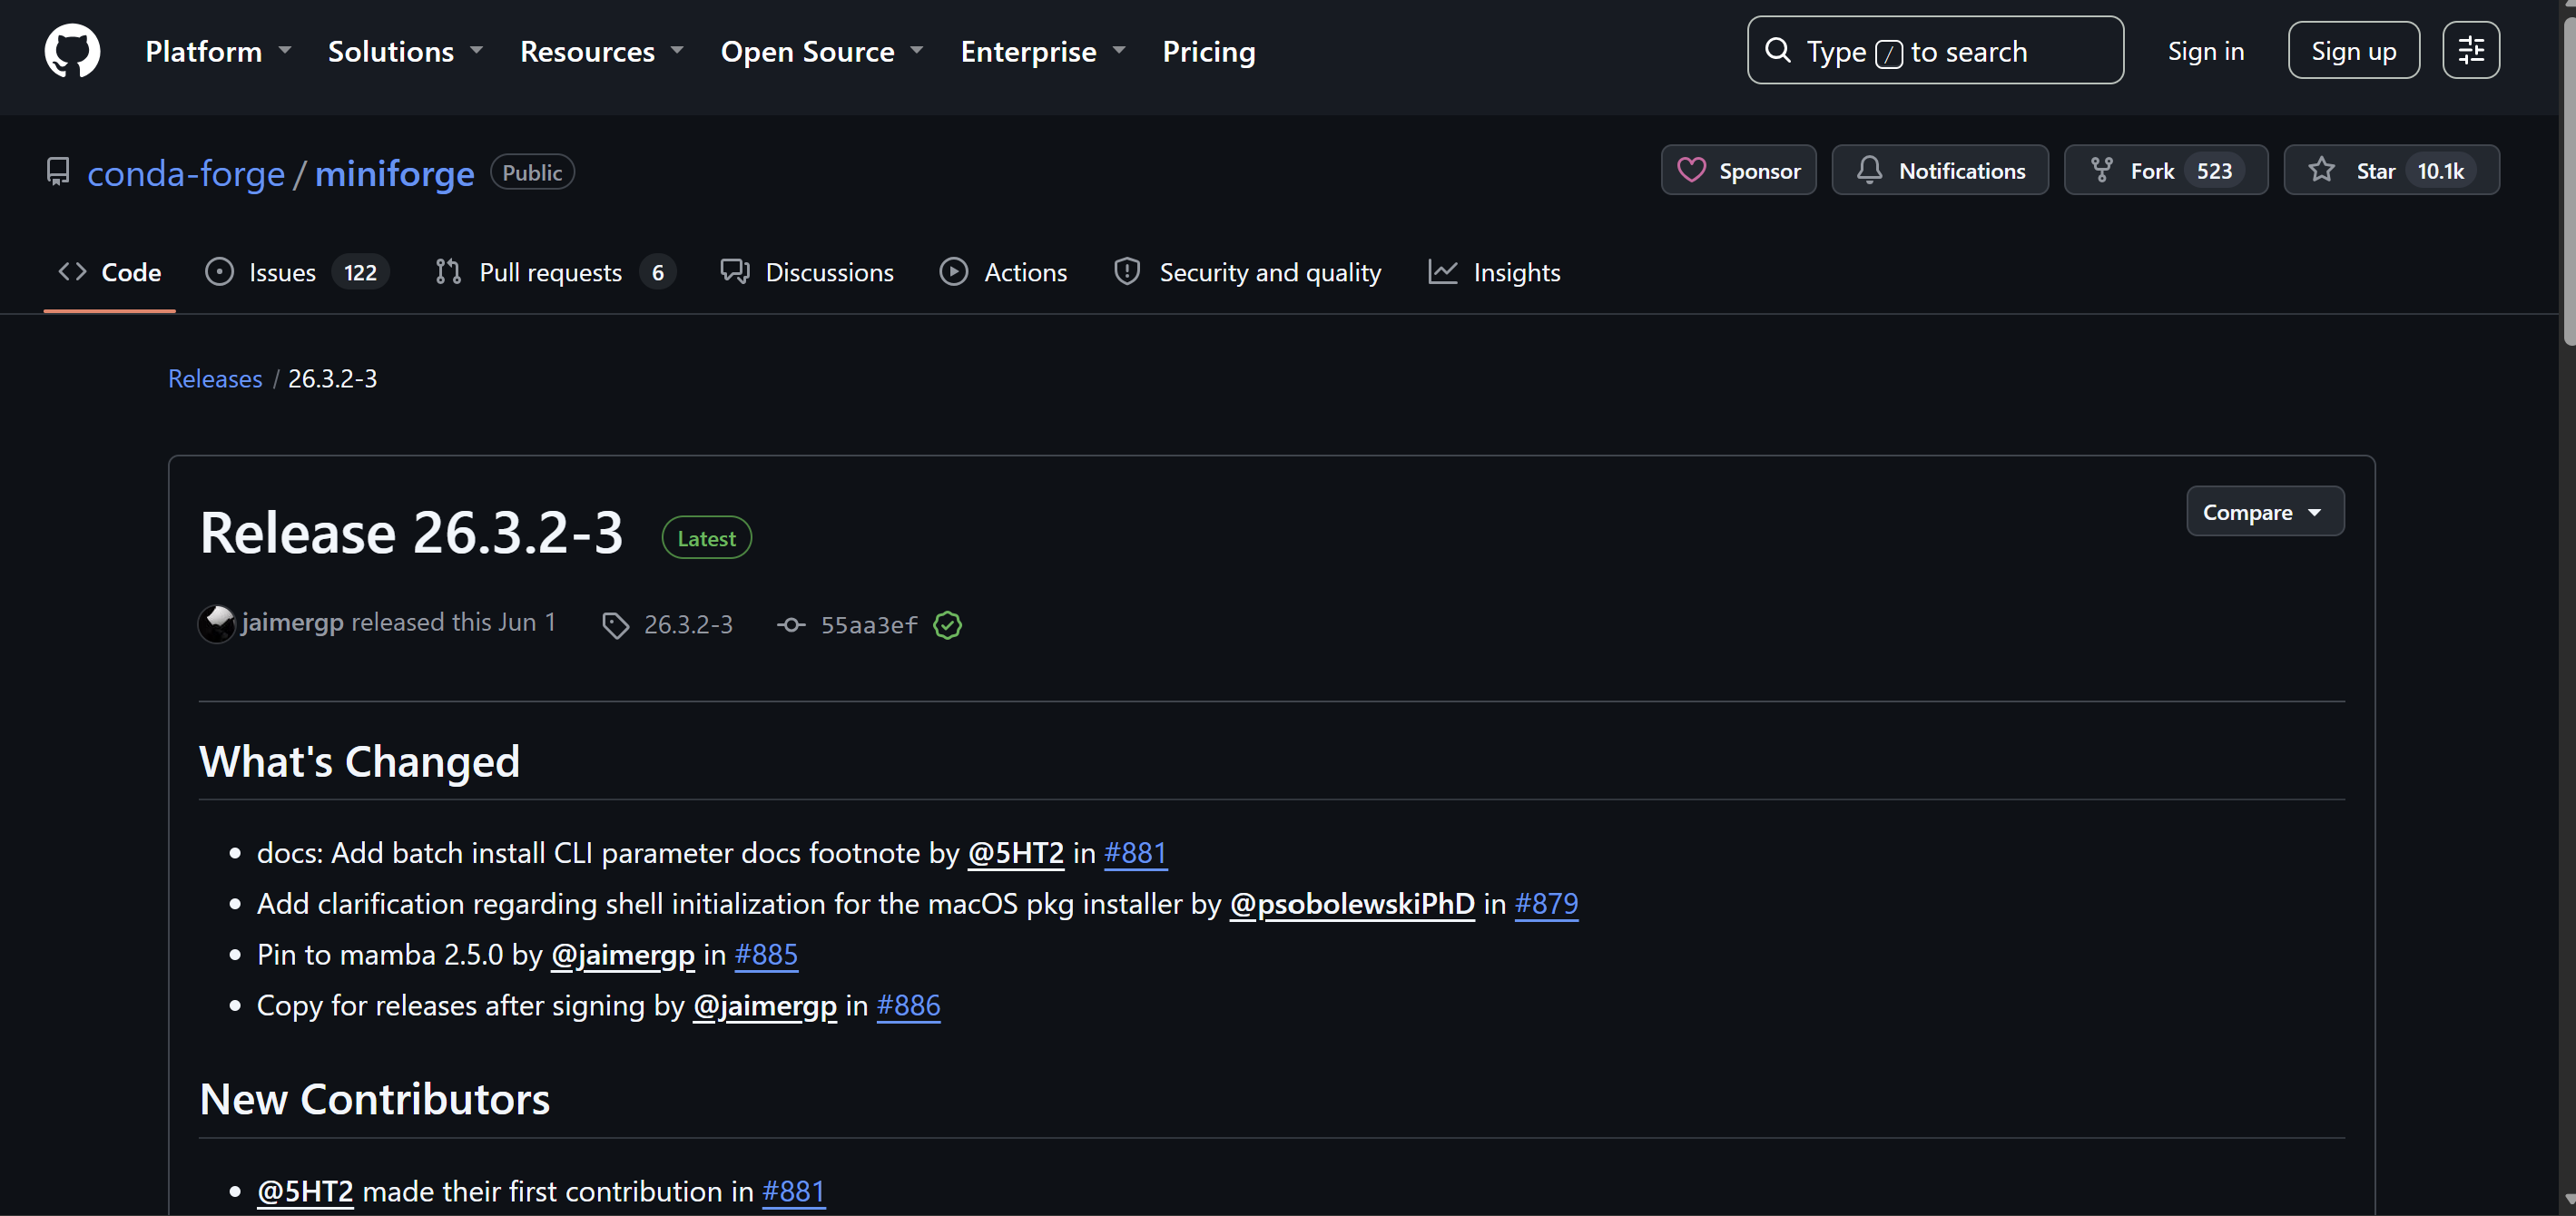Open the global navigation settings icon button

click(x=2470, y=50)
